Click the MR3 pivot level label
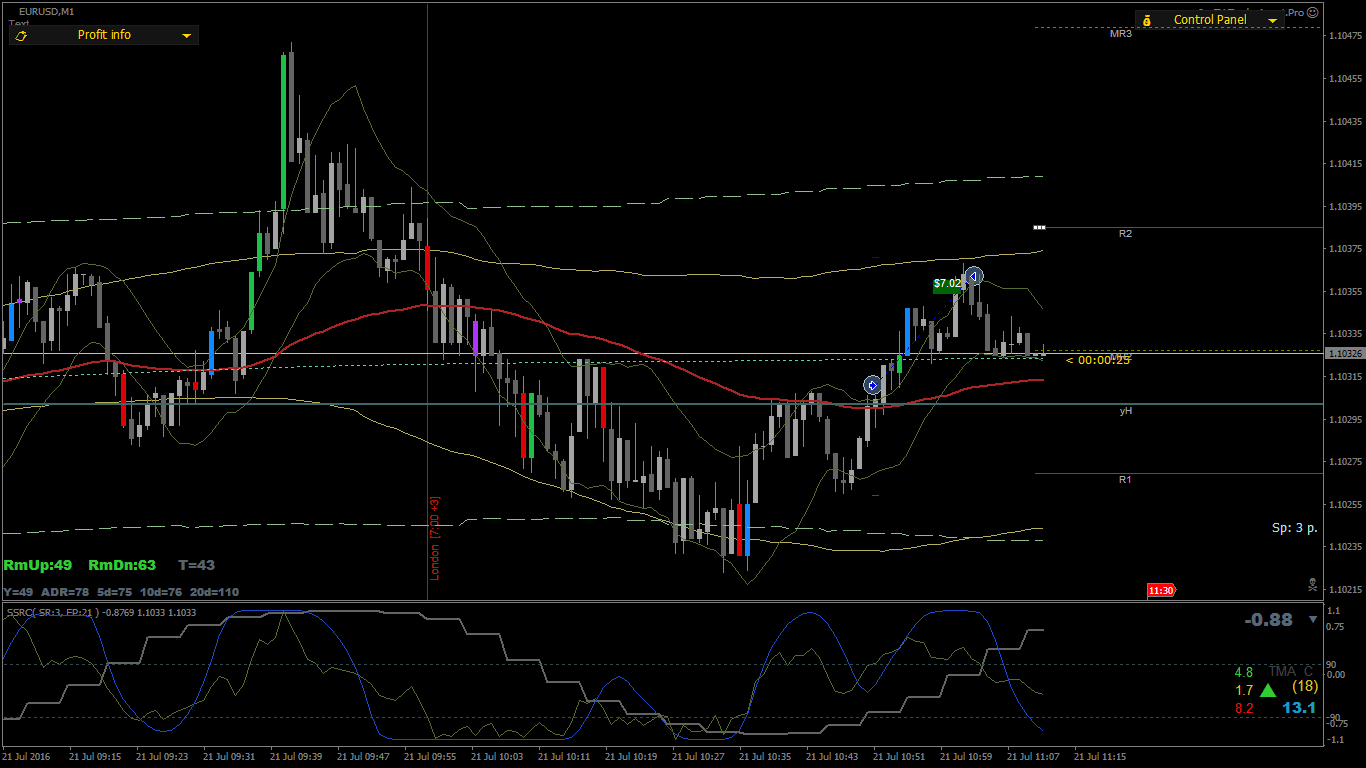The height and width of the screenshot is (768, 1366). (1120, 34)
